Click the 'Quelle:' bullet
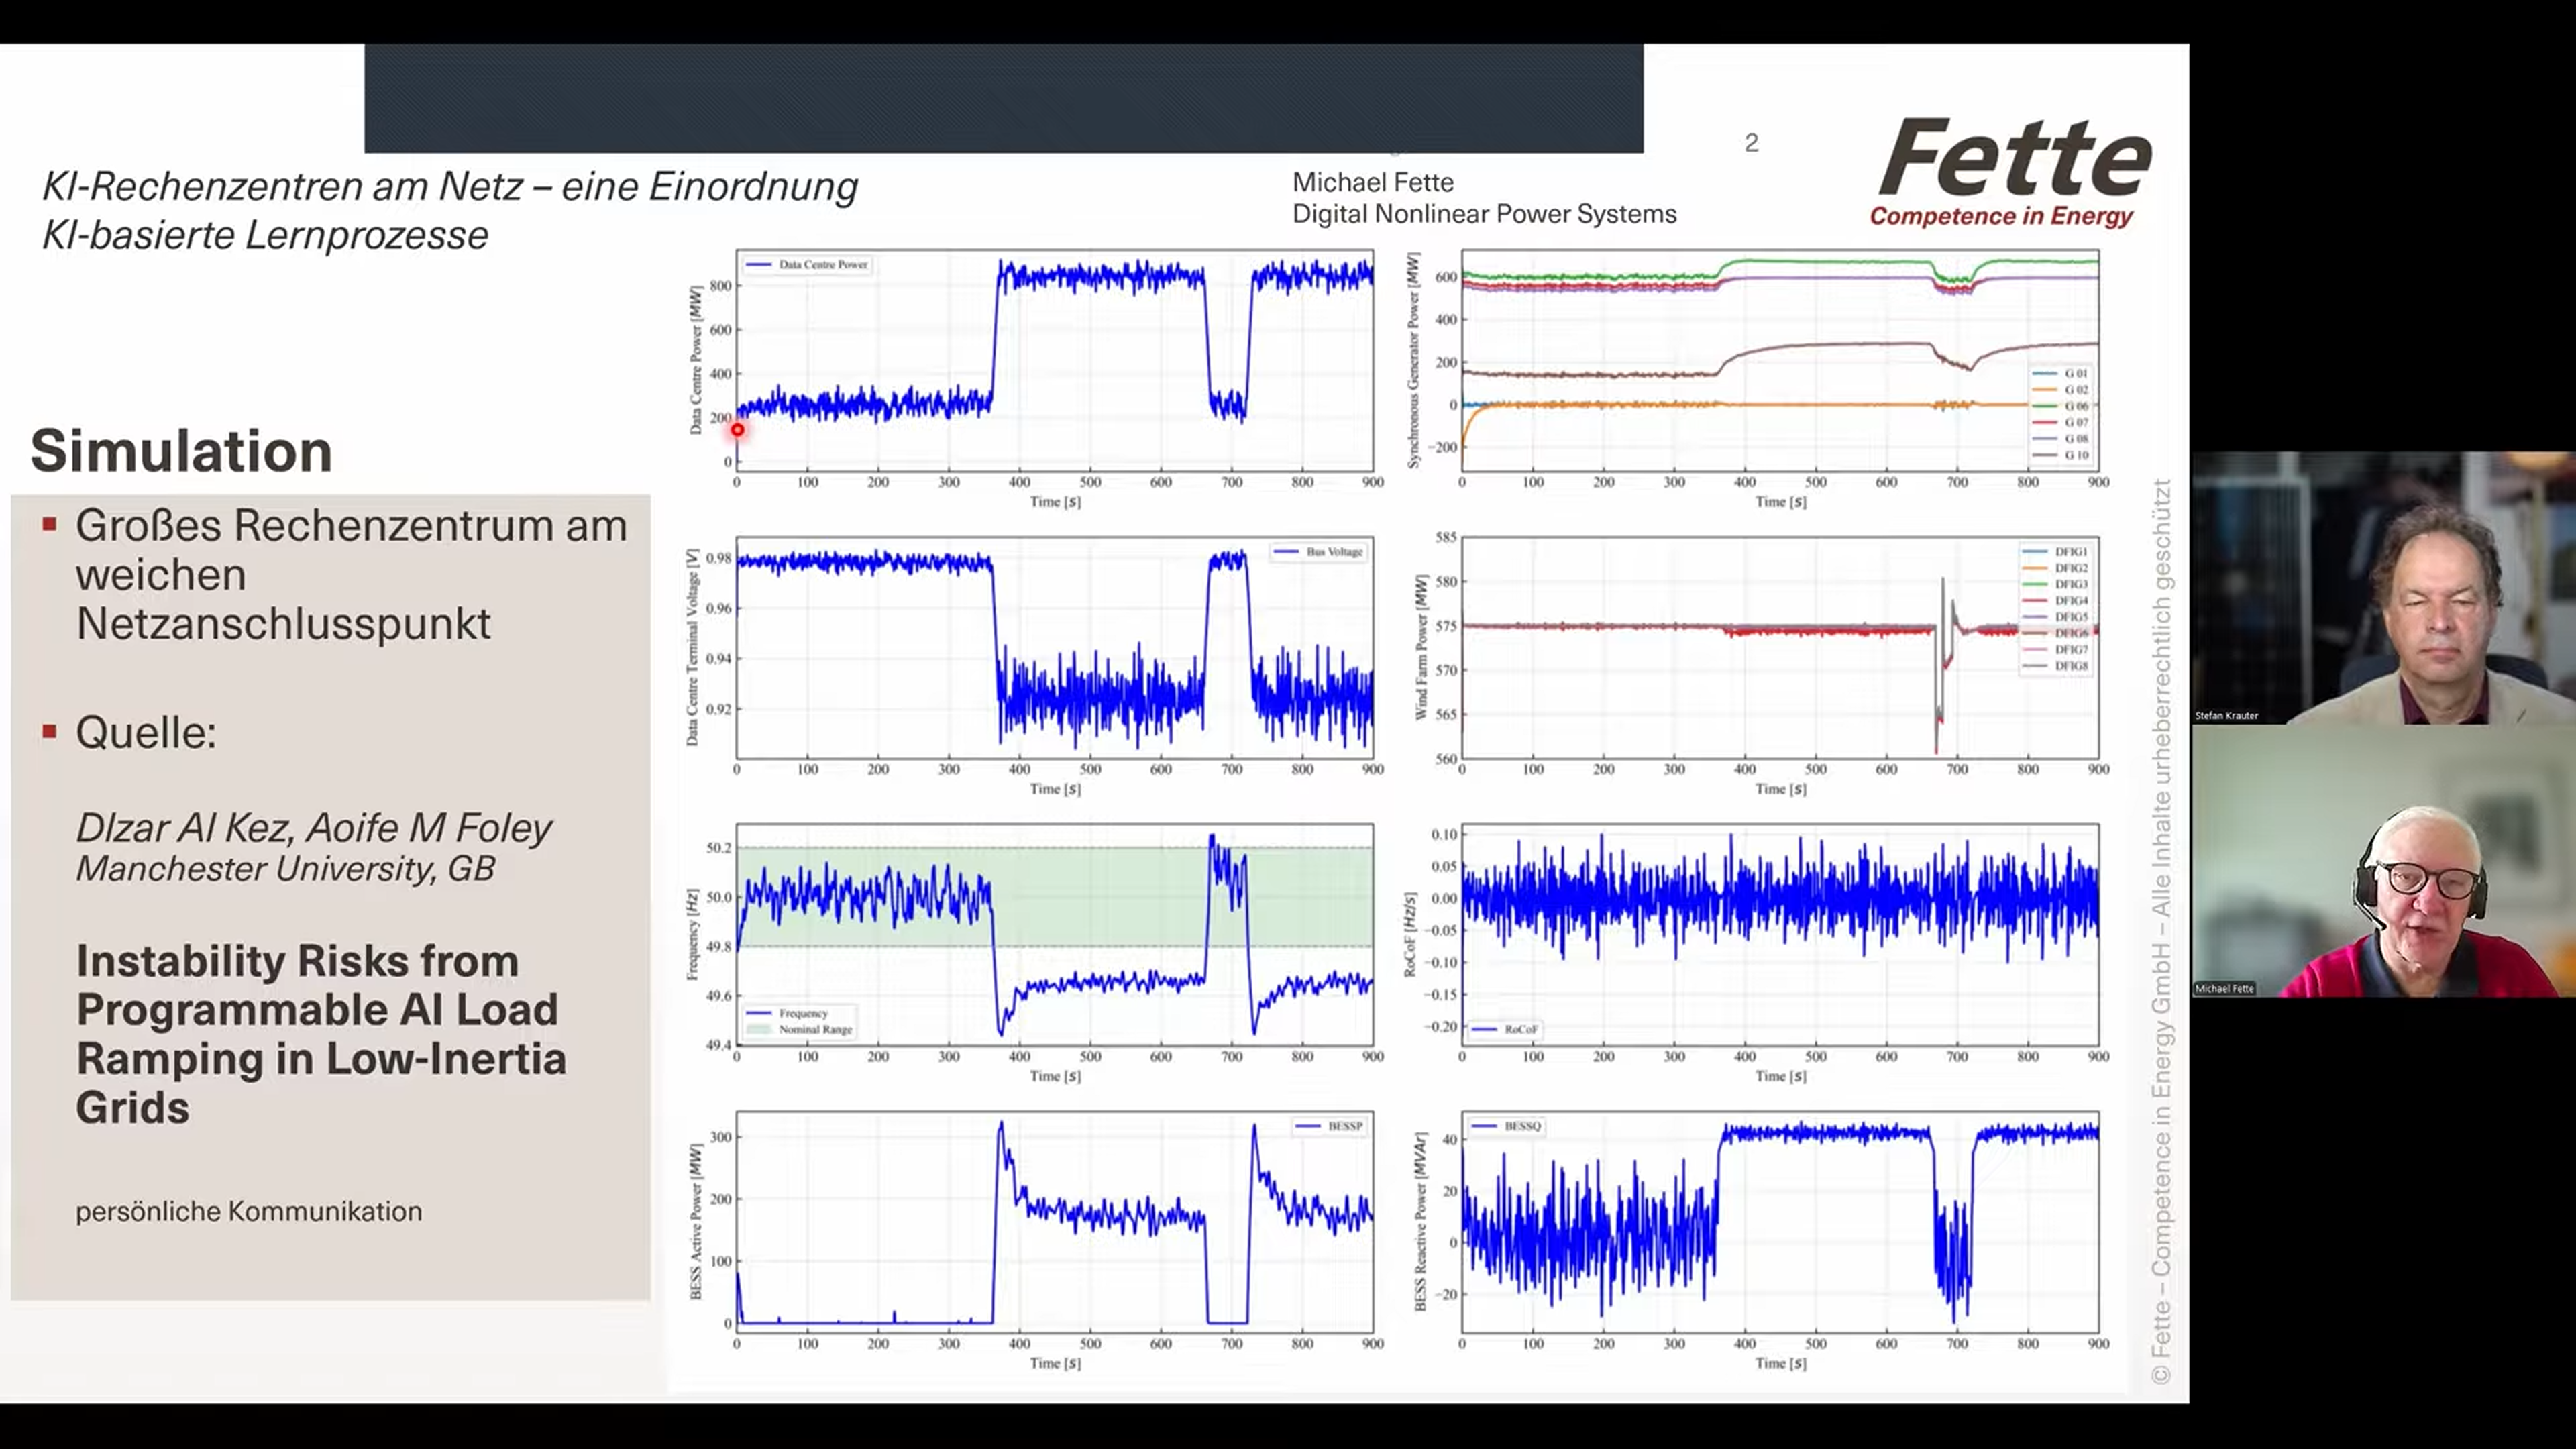The width and height of the screenshot is (2576, 1449). click(146, 732)
